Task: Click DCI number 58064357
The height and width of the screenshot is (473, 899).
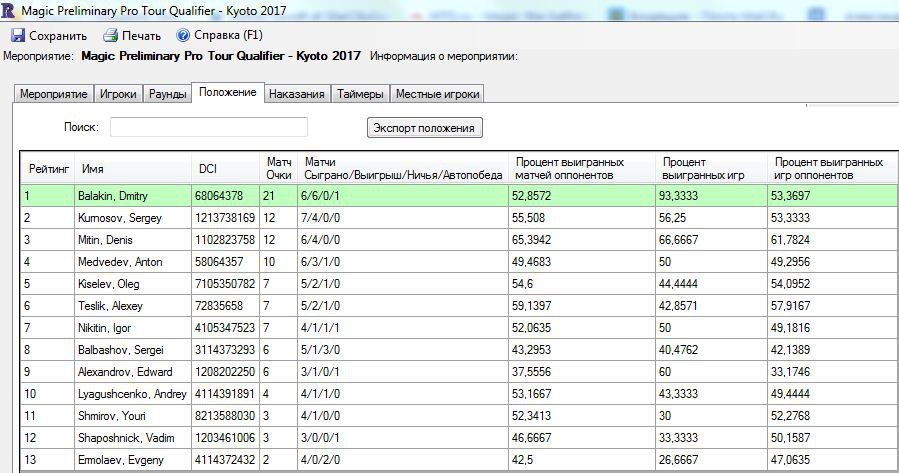Action: (x=218, y=262)
